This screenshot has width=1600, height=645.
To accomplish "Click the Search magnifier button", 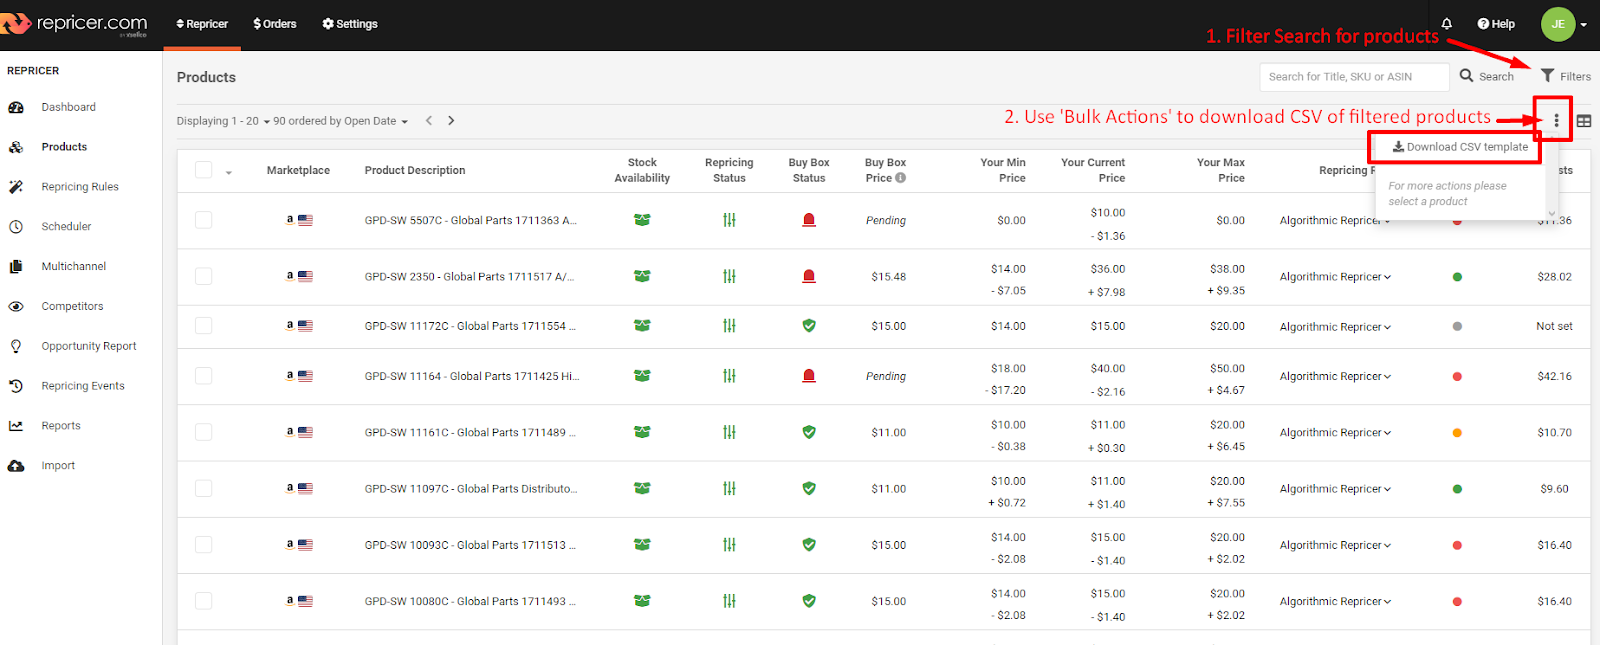I will tap(1486, 76).
